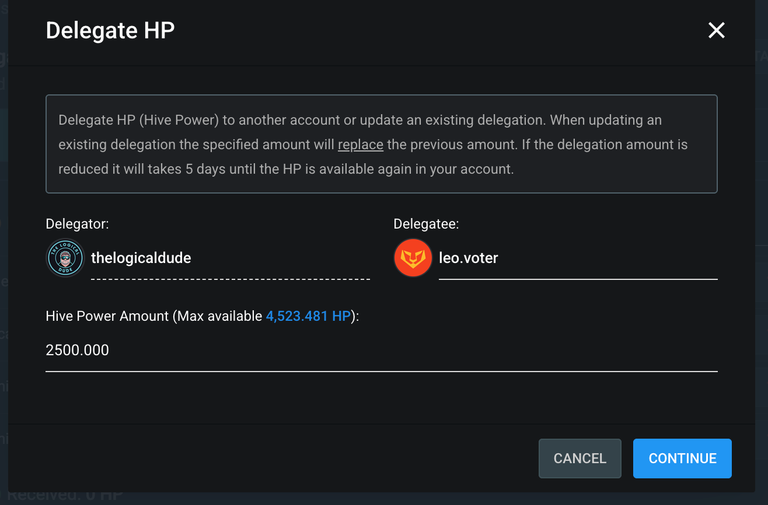768x505 pixels.
Task: Click the leo.voter lion avatar
Action: click(x=413, y=258)
